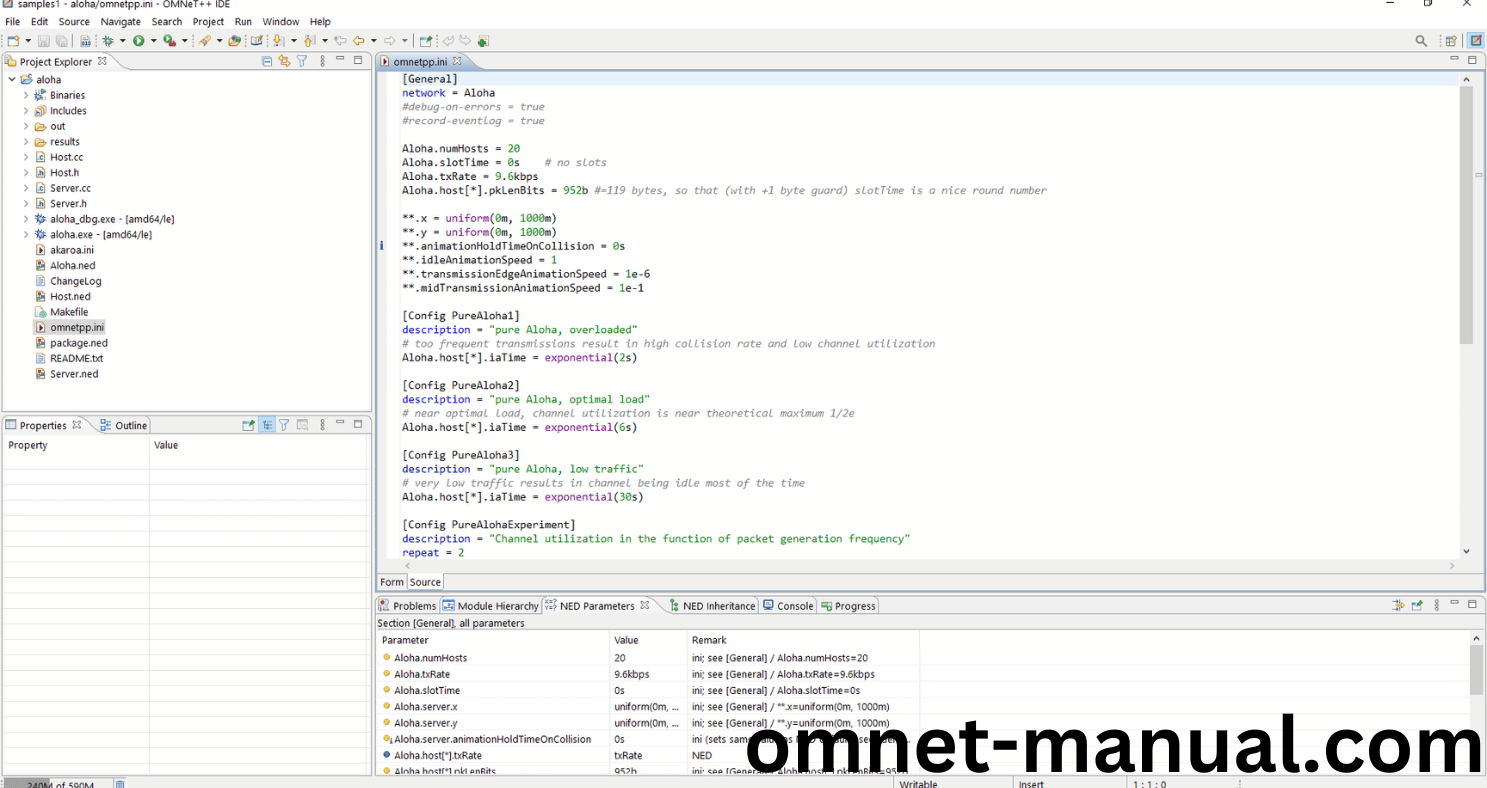1487x788 pixels.
Task: Expand the aloha_dbg.exe node
Action: [x=26, y=219]
